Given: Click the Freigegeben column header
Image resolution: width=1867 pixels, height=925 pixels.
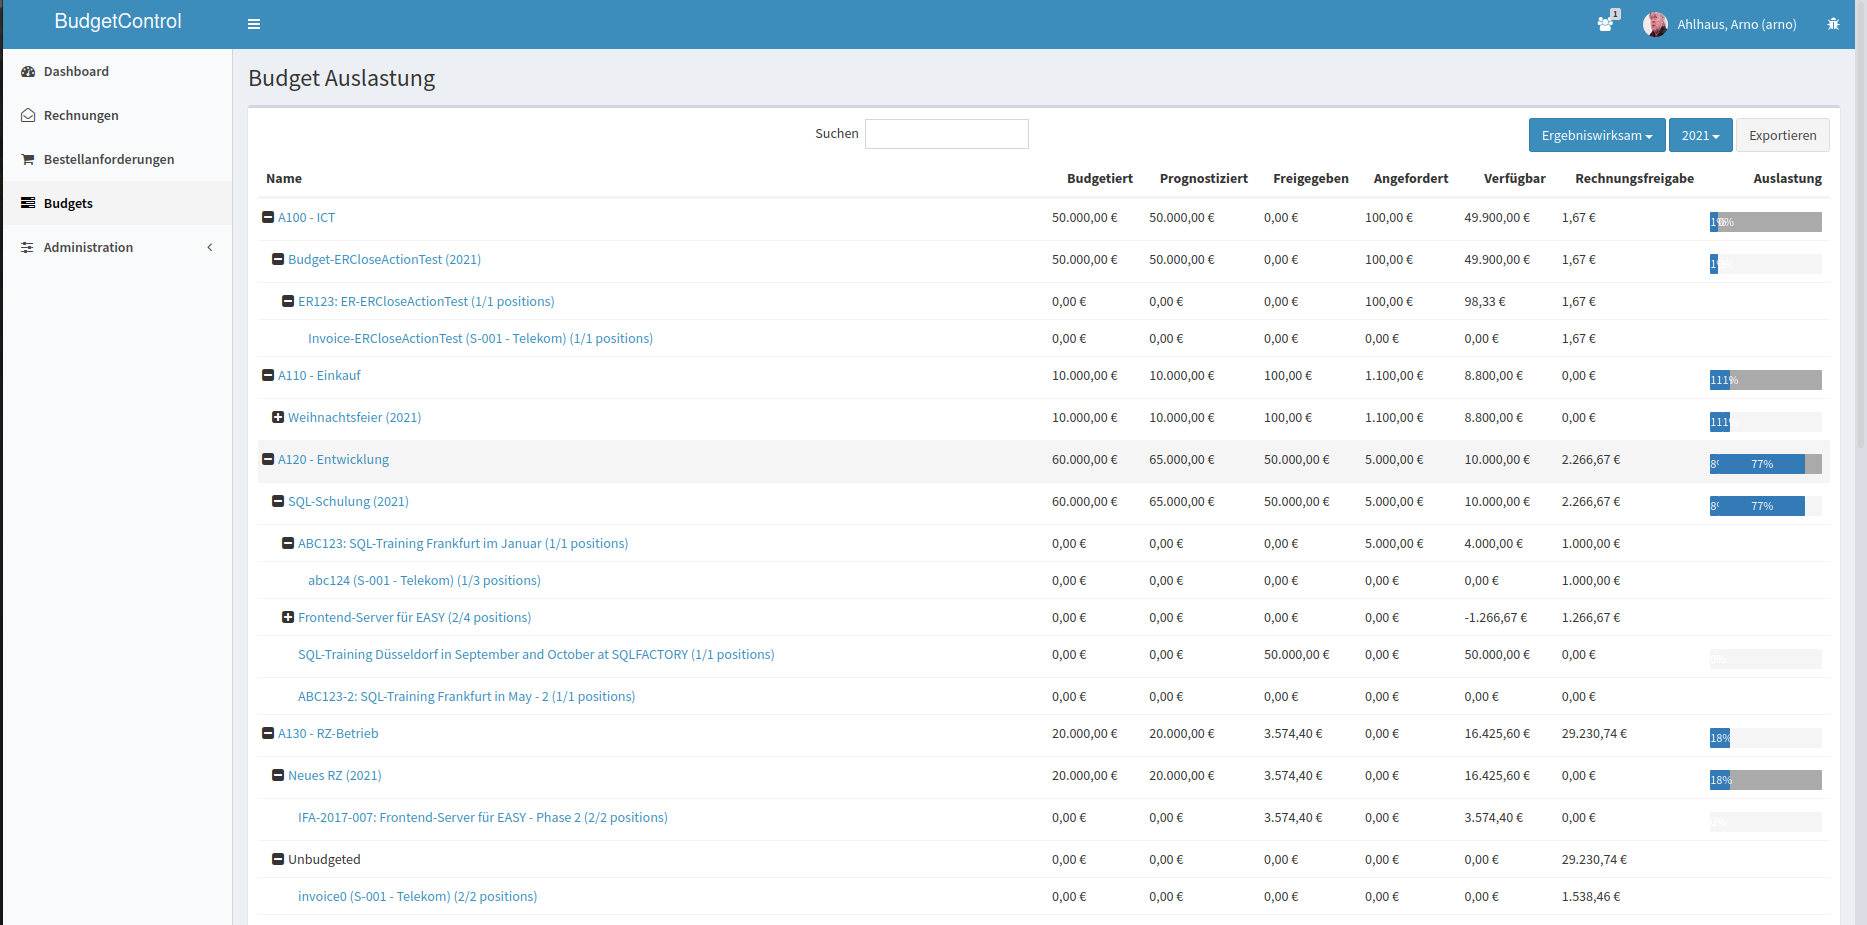Looking at the screenshot, I should [1311, 178].
